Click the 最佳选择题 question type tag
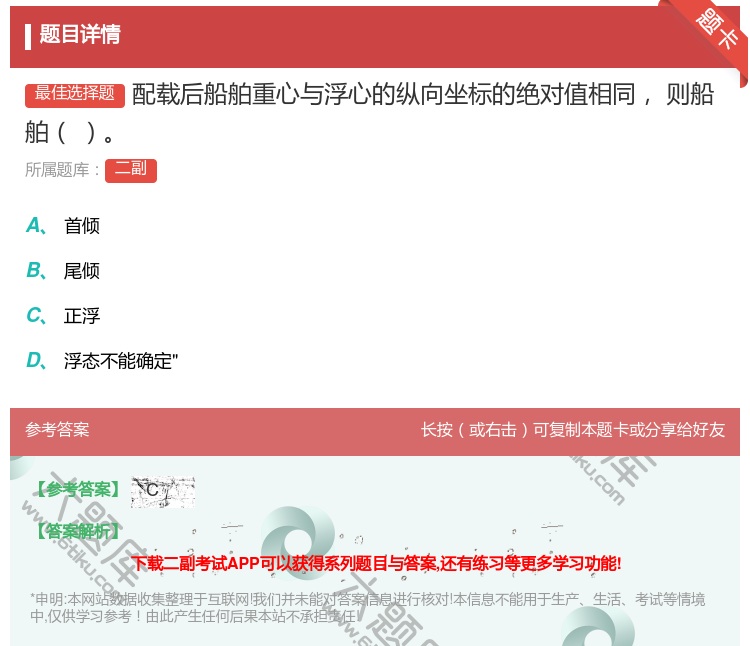 tap(75, 94)
